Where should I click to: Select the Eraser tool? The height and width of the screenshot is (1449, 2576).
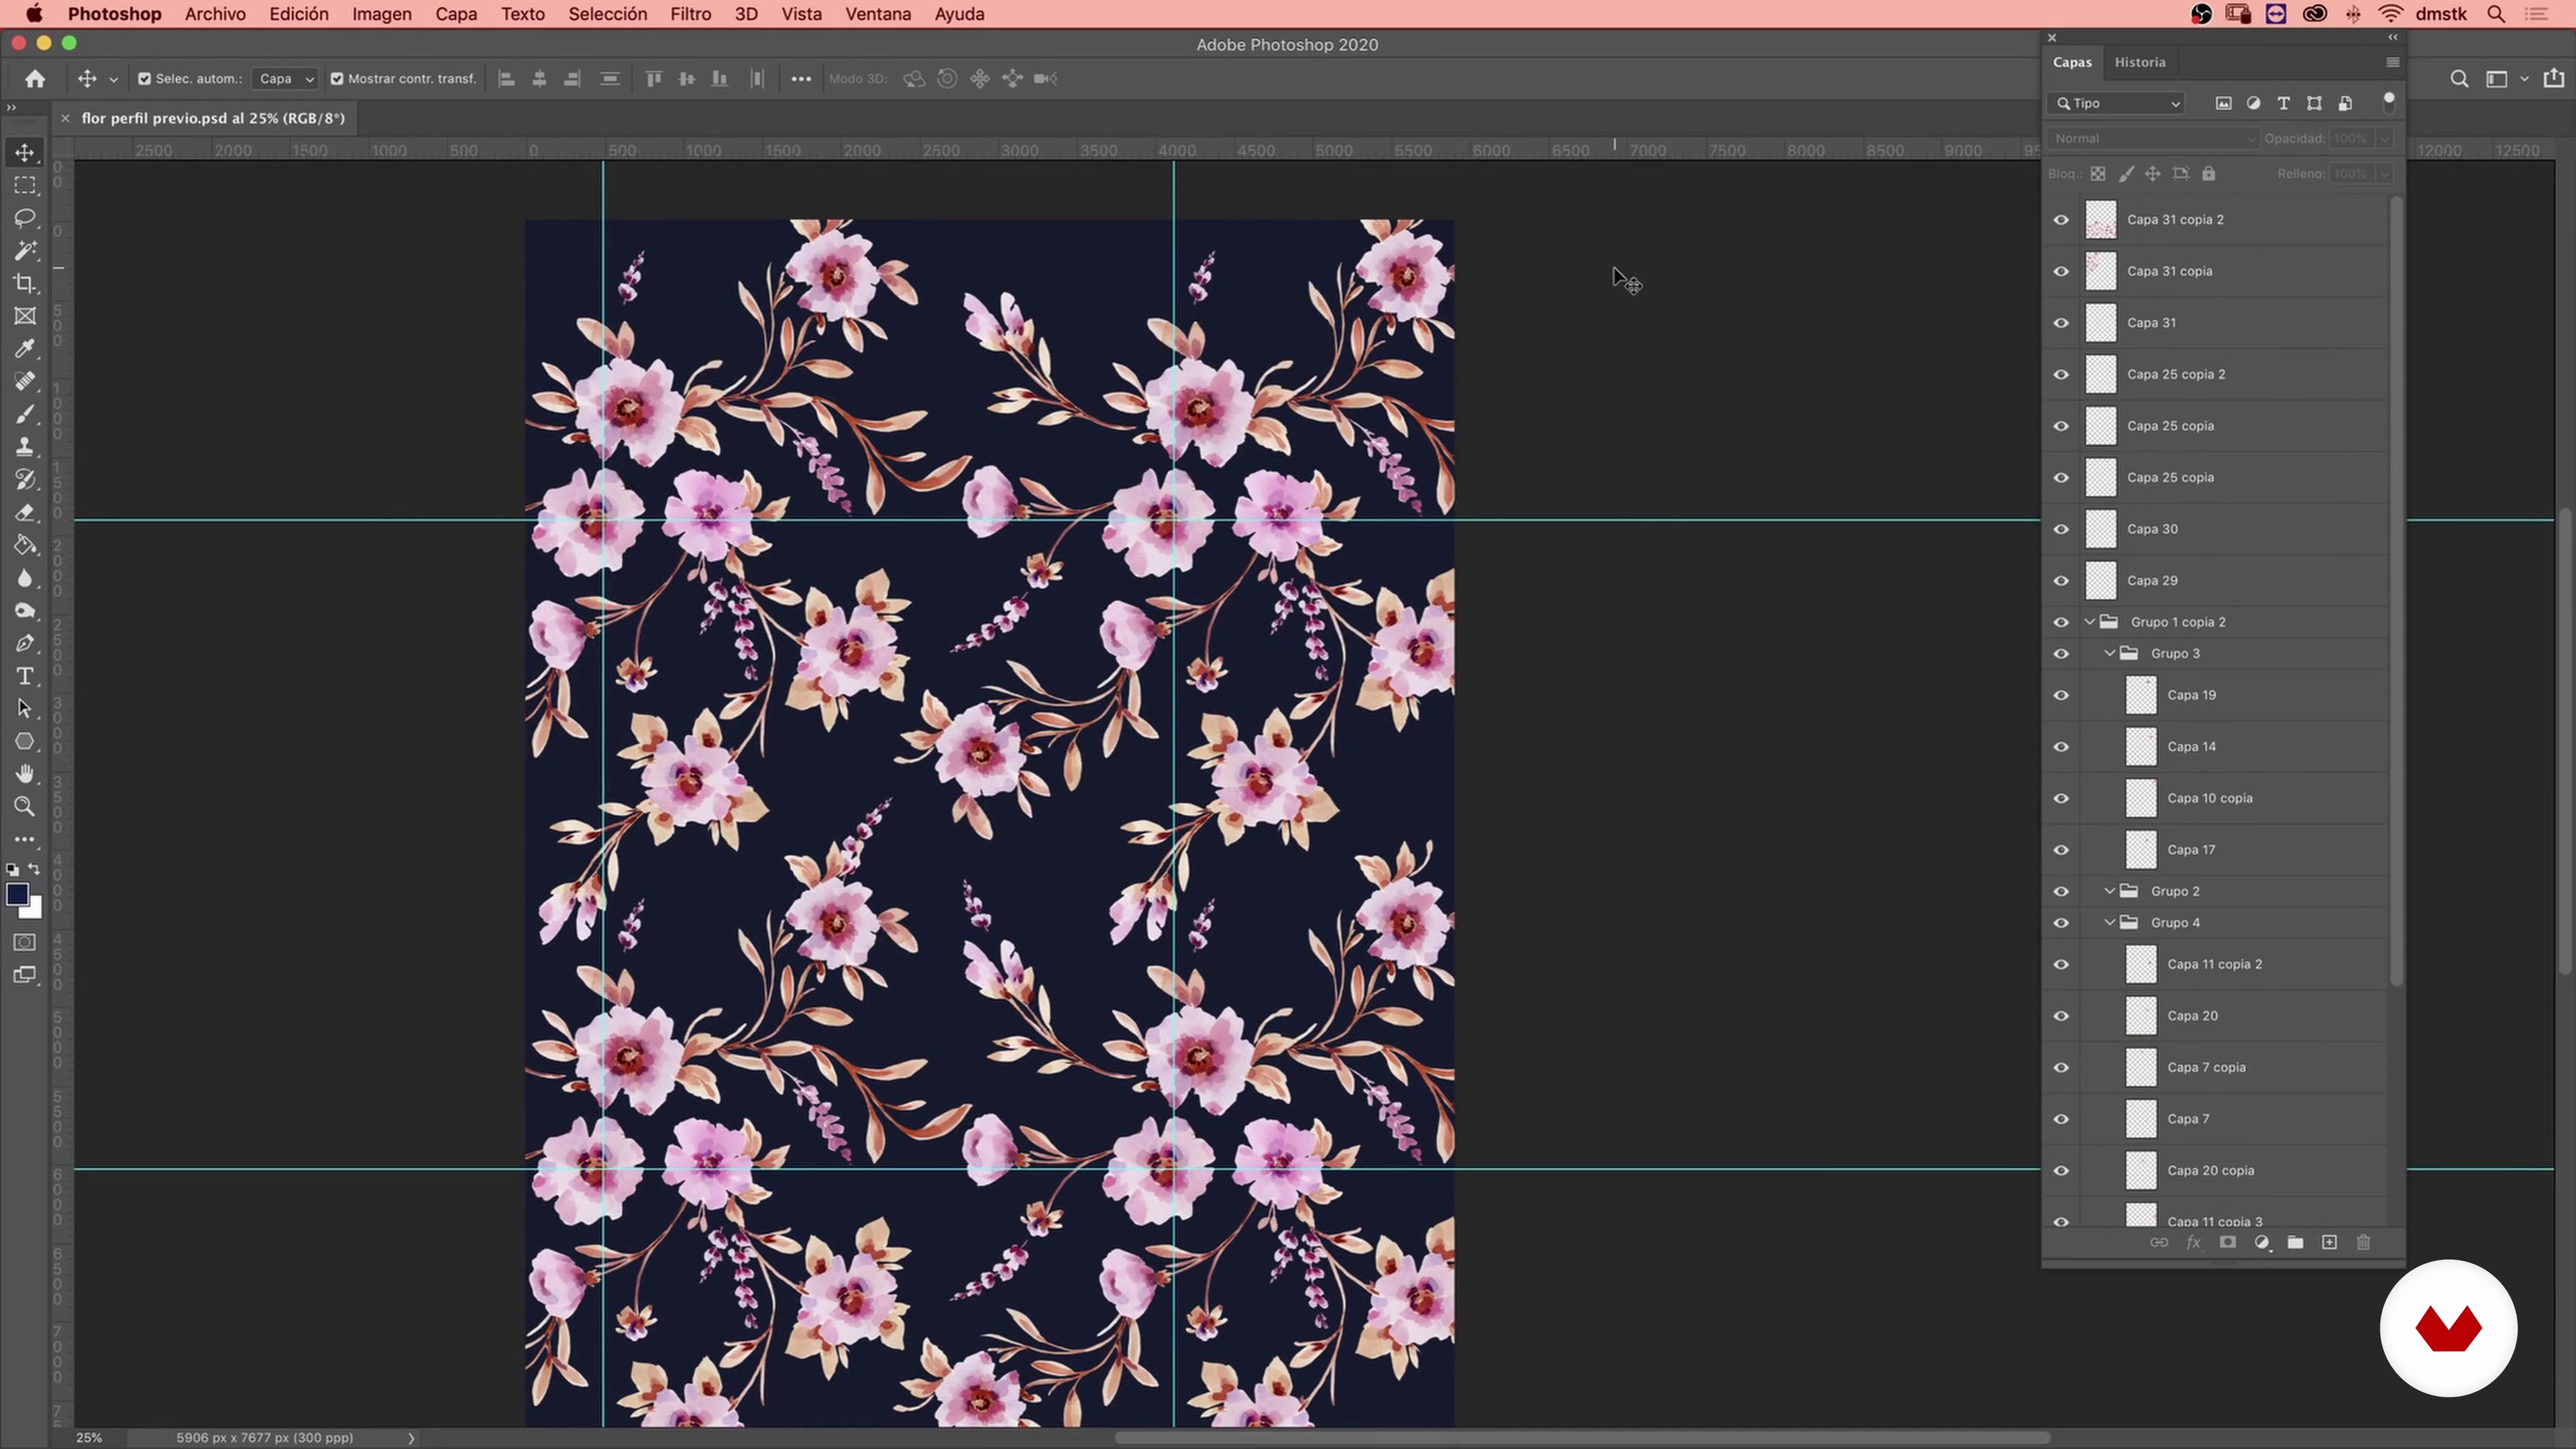click(25, 513)
